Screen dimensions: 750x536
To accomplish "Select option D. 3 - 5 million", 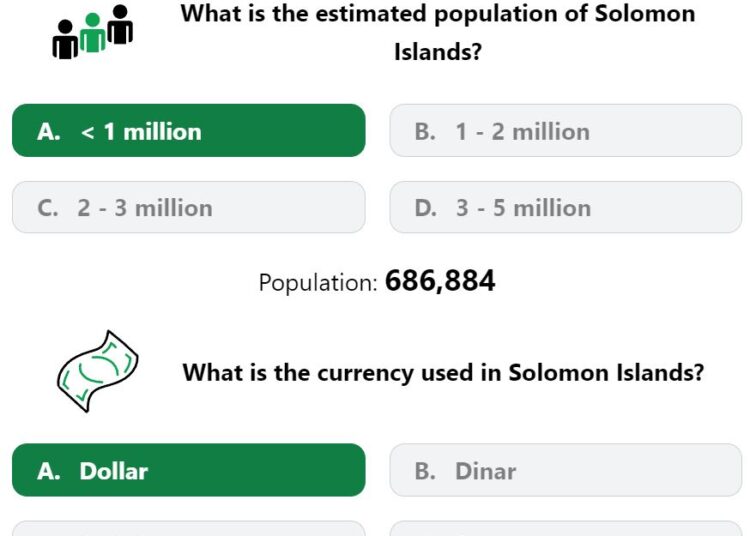I will (566, 207).
